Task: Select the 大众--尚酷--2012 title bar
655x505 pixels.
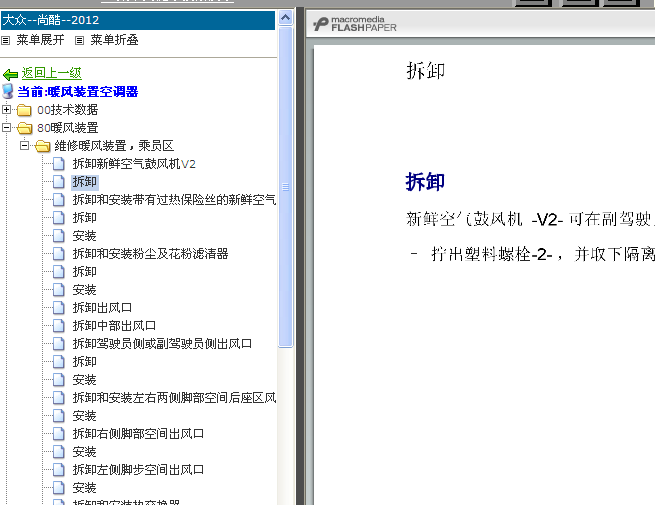Action: pos(138,20)
